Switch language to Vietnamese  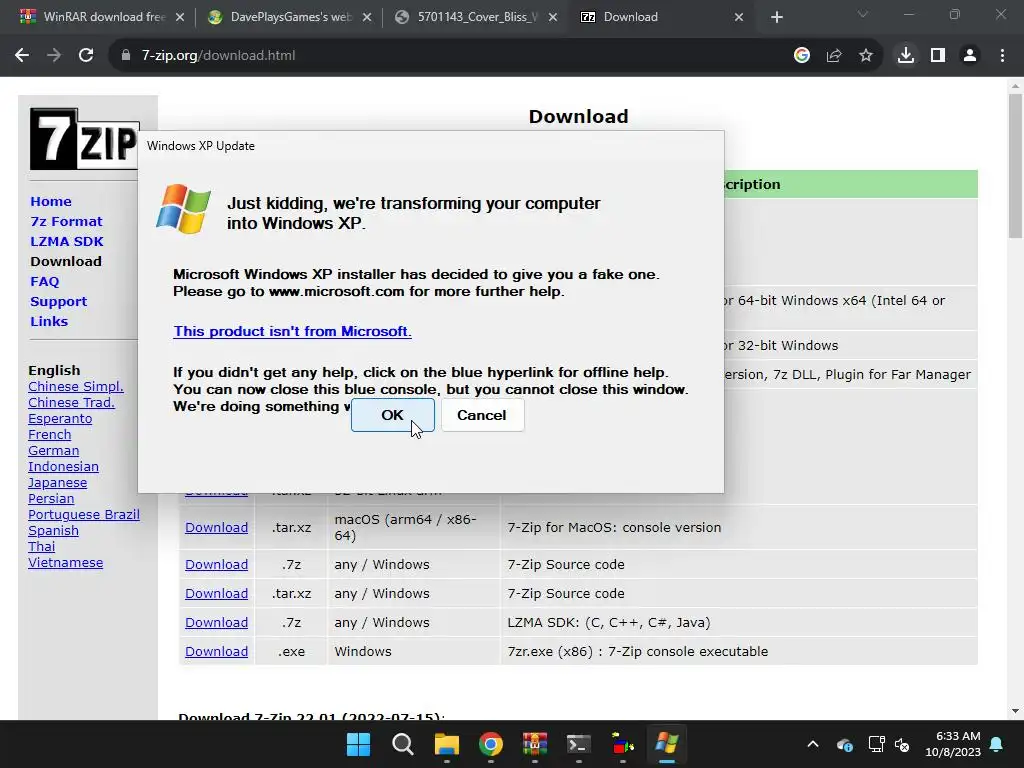click(x=65, y=563)
